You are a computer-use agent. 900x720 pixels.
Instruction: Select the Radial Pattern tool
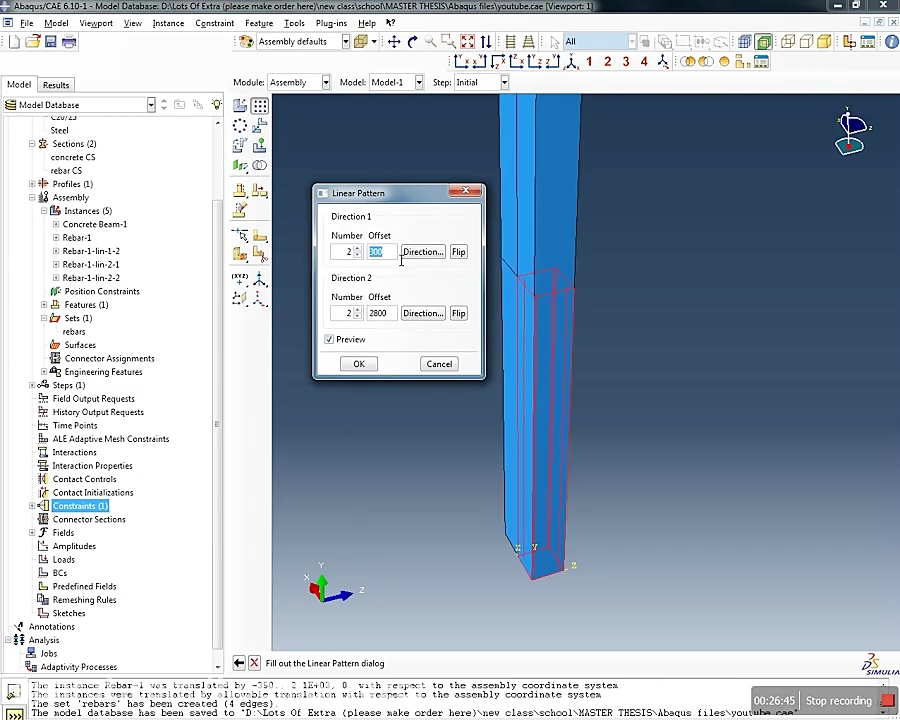point(240,126)
